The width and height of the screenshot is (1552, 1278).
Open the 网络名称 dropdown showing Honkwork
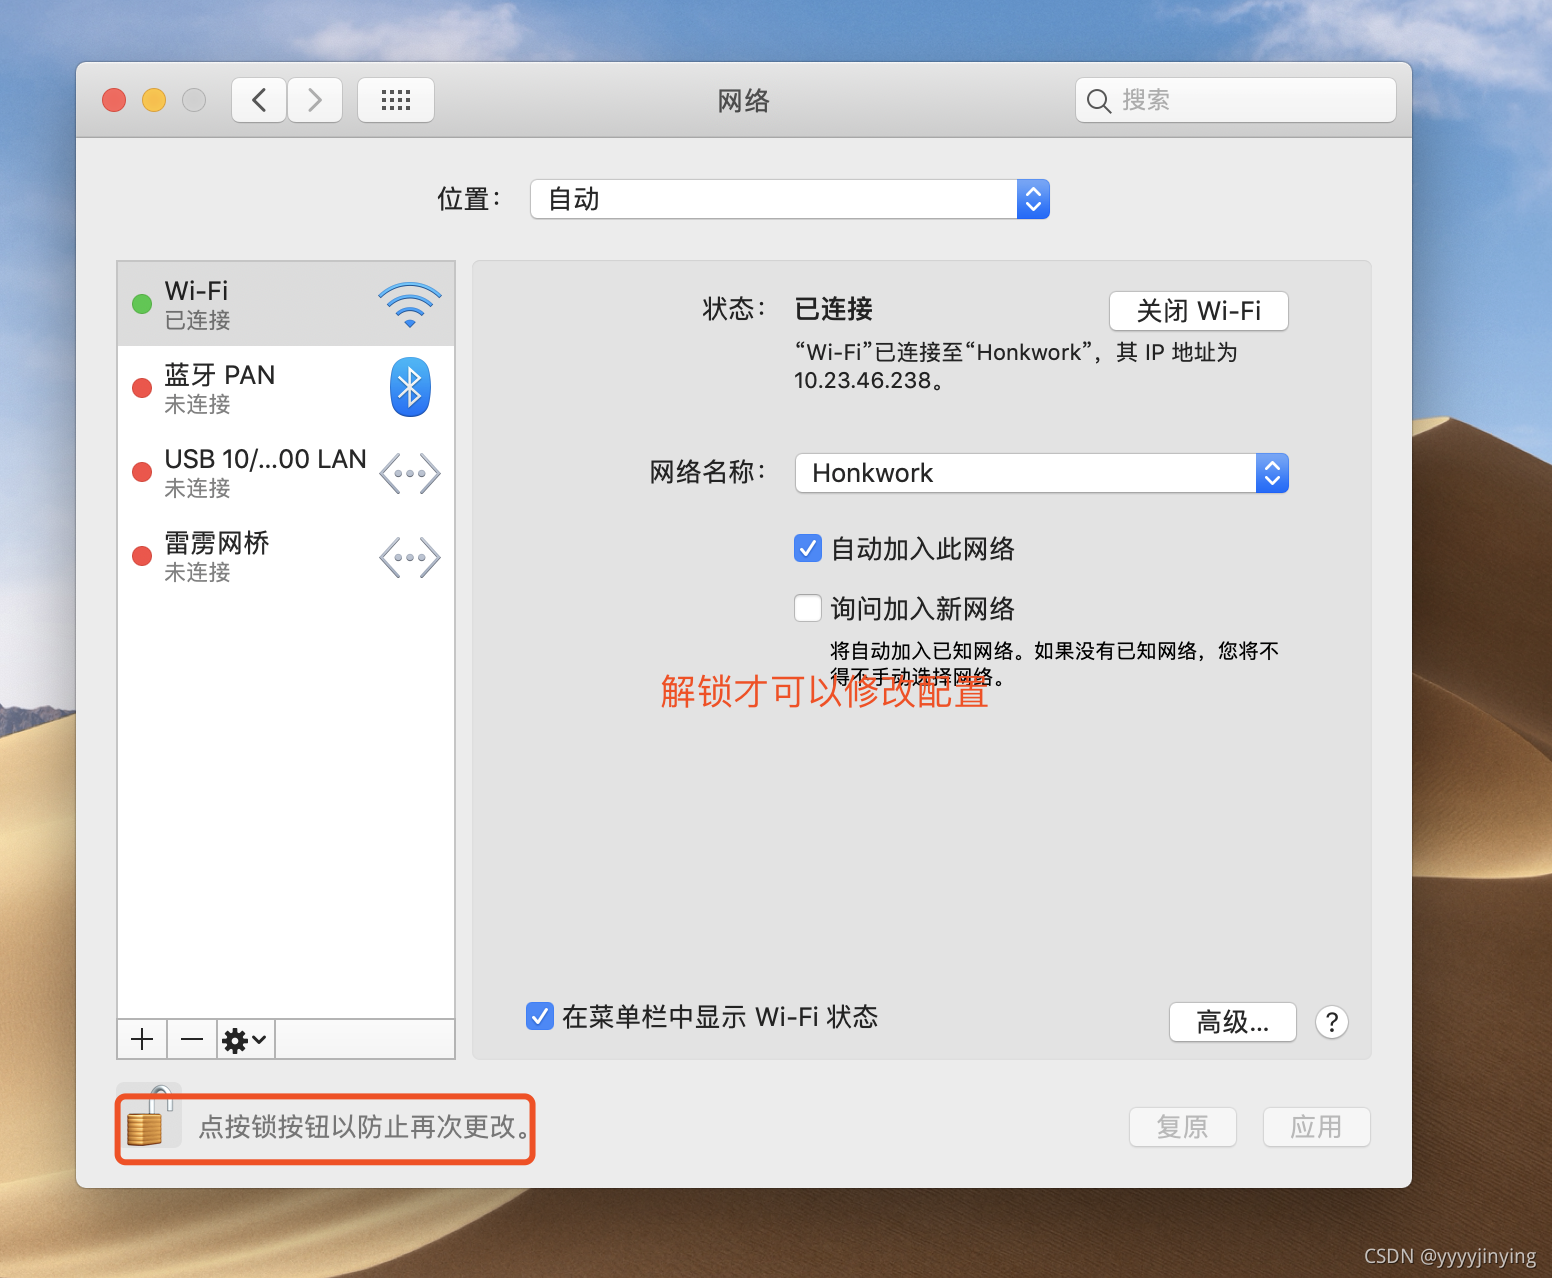pos(1042,473)
